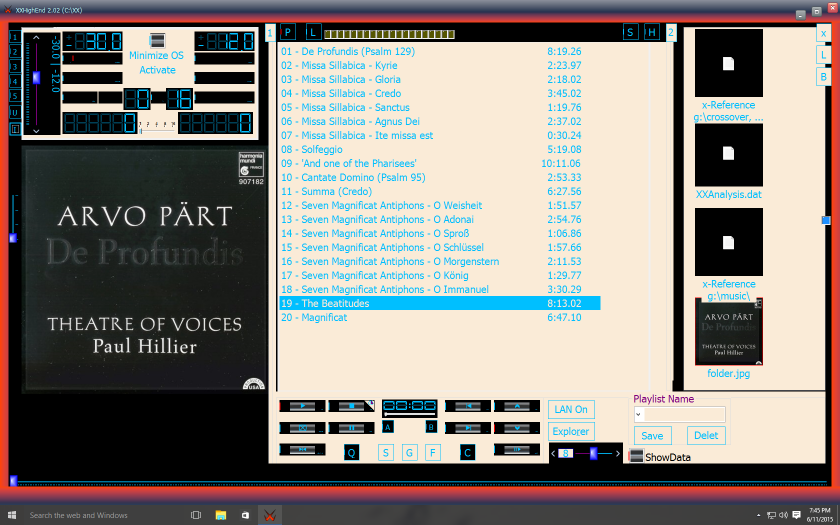The image size is (840, 525).
Task: Click the volume slider handle
Action: (36, 78)
